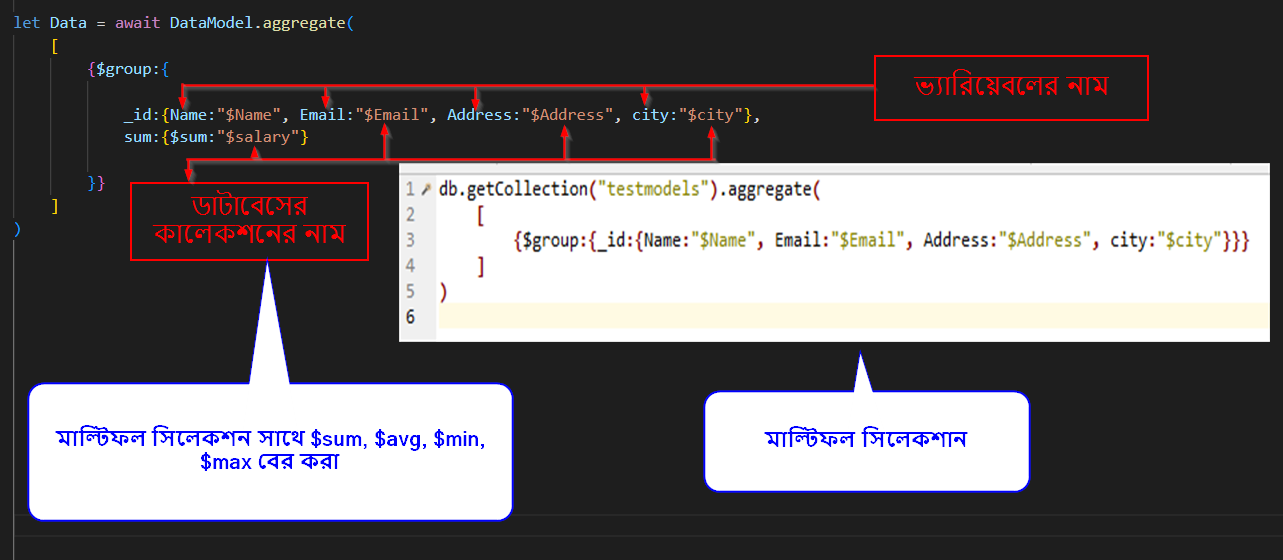Viewport: 1283px width, 560px height.
Task: Click line number 3 in the shell gutter
Action: pyautogui.click(x=410, y=241)
